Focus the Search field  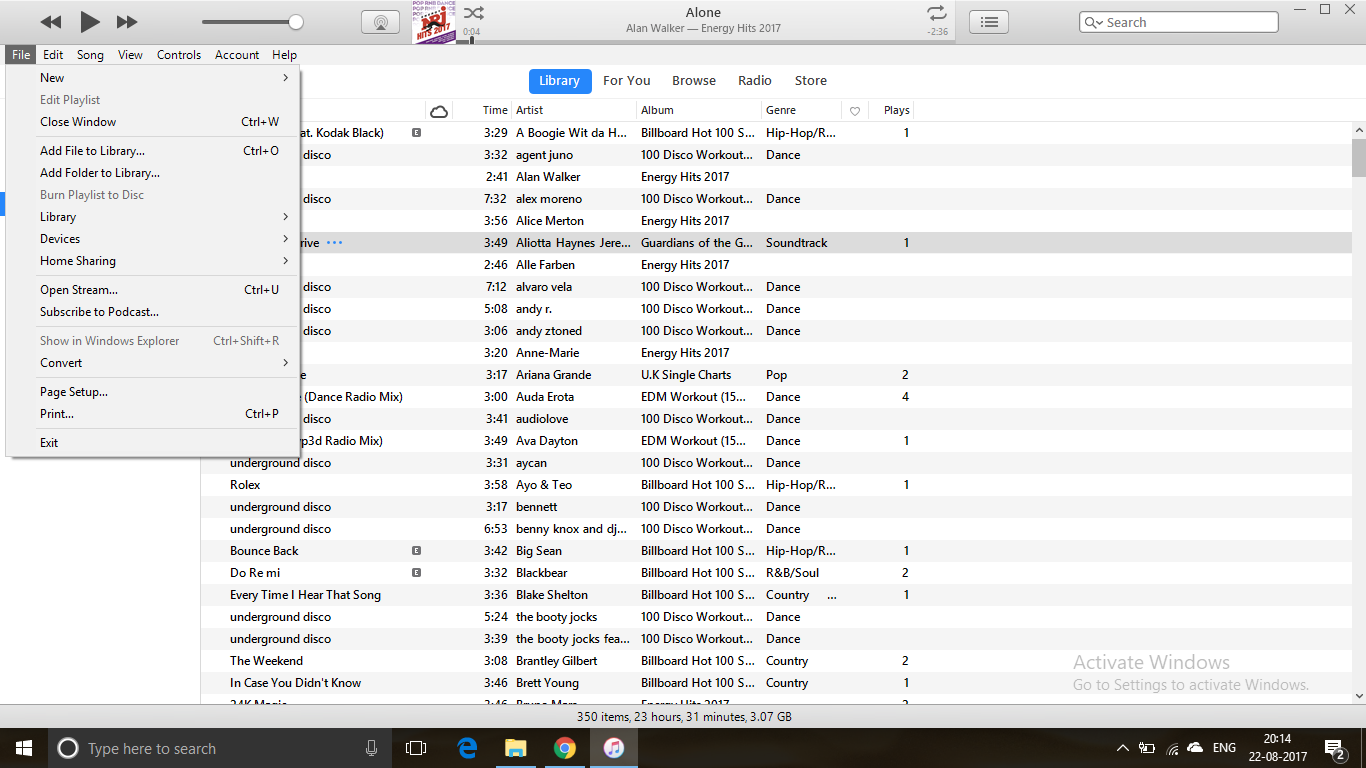click(1179, 22)
